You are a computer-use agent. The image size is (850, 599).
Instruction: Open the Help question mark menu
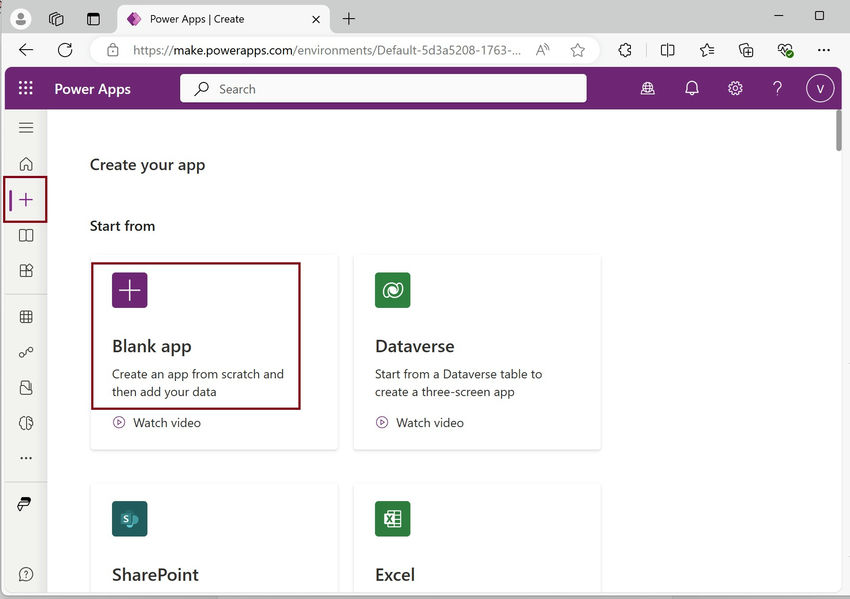pyautogui.click(x=777, y=88)
